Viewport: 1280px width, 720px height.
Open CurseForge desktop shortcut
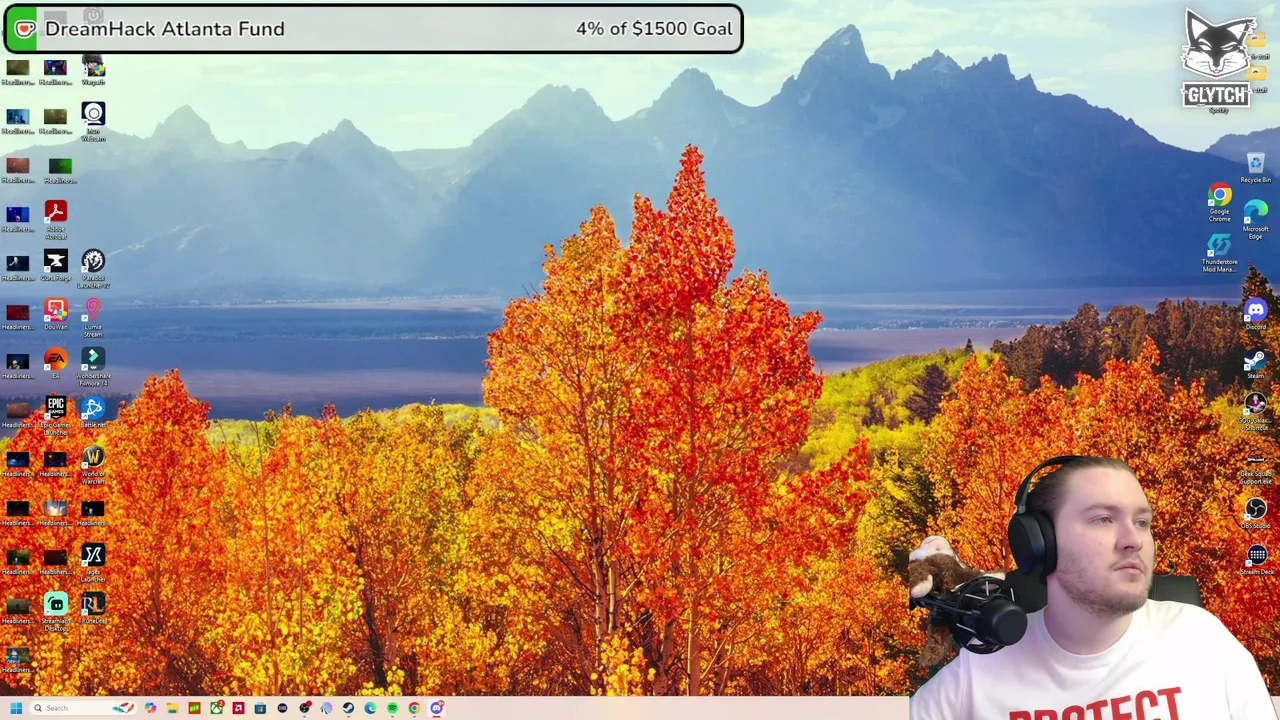(x=55, y=267)
